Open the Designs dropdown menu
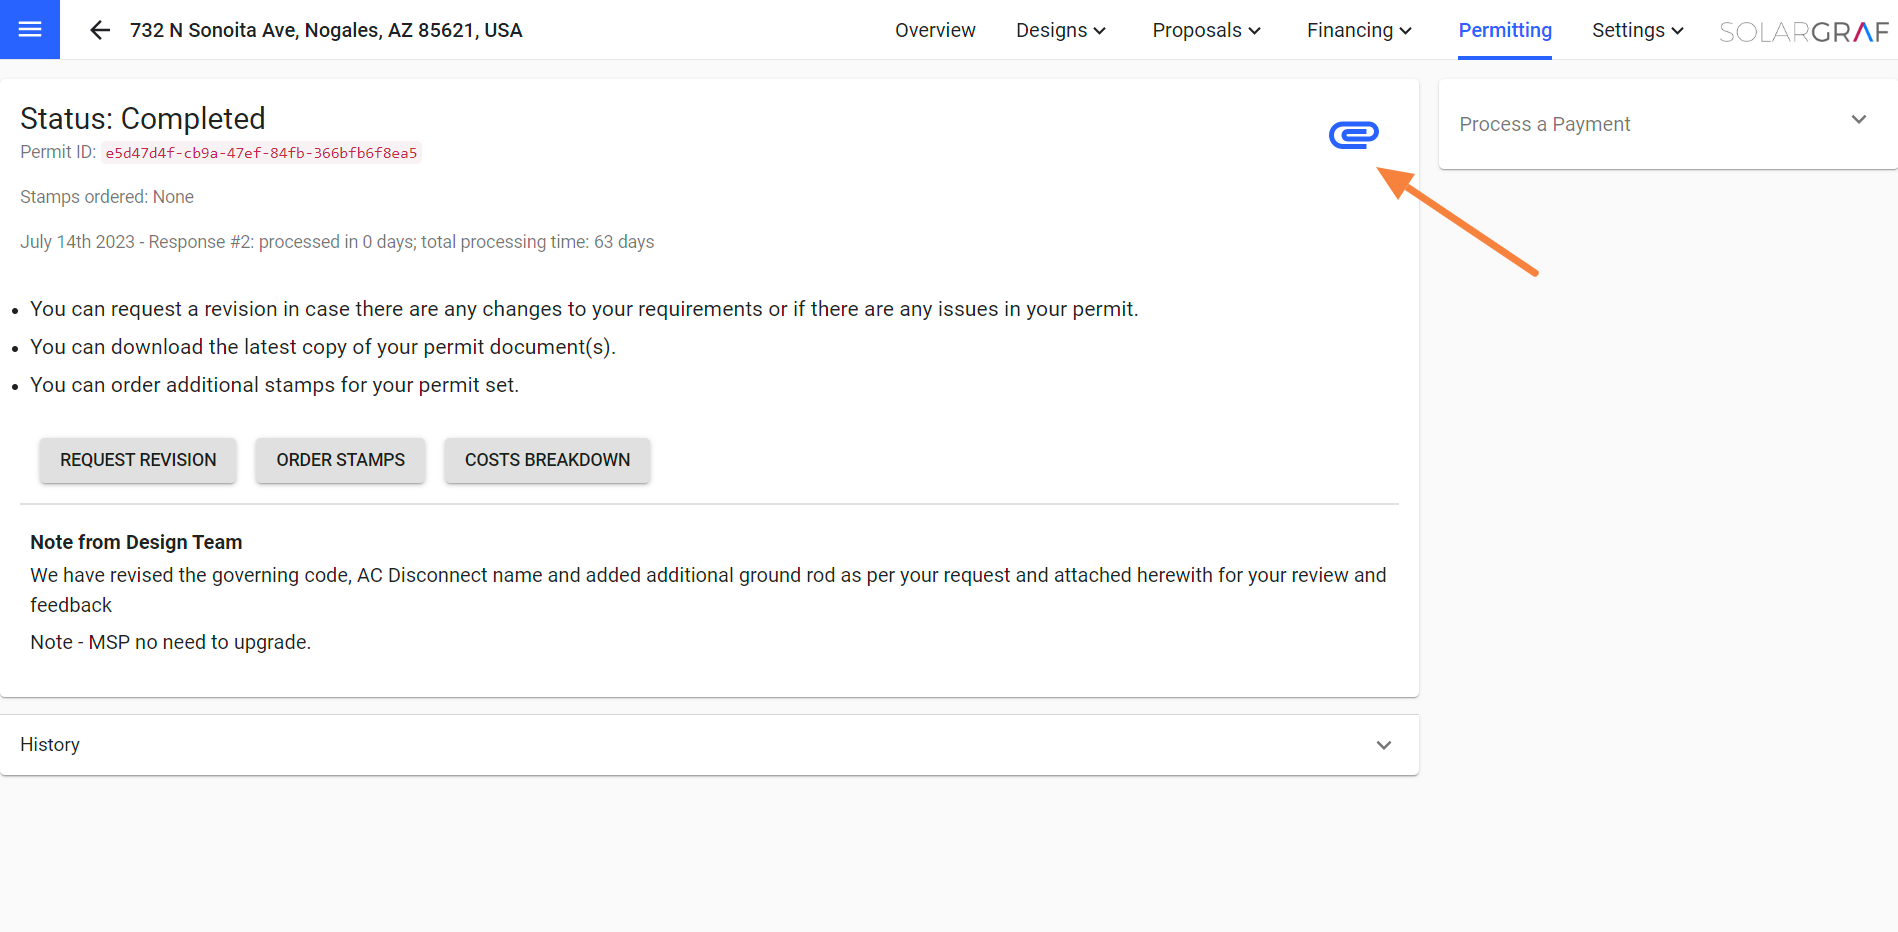The height and width of the screenshot is (932, 1898). [x=1060, y=30]
